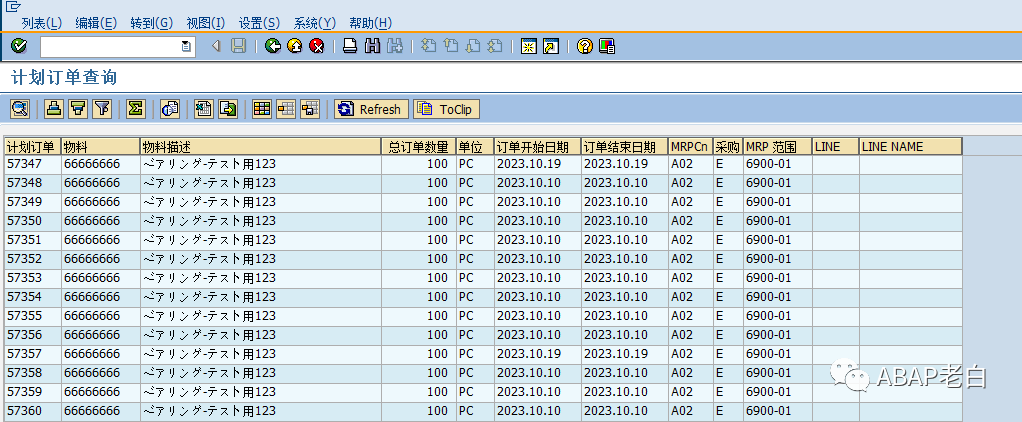Select the 订单结束日期 column header
The width and height of the screenshot is (1022, 422).
(625, 147)
